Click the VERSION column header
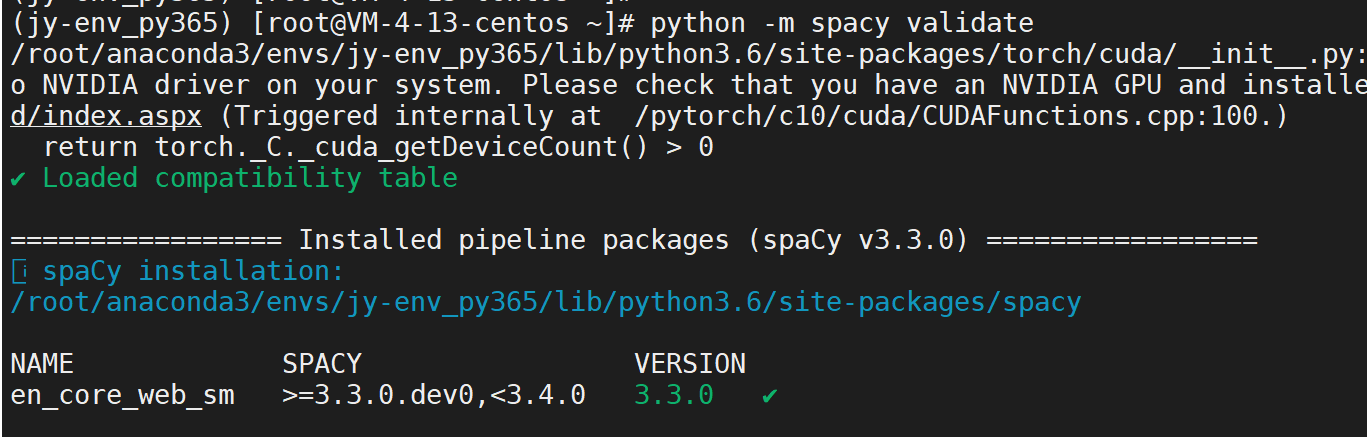This screenshot has height=437, width=1367. pyautogui.click(x=690, y=363)
